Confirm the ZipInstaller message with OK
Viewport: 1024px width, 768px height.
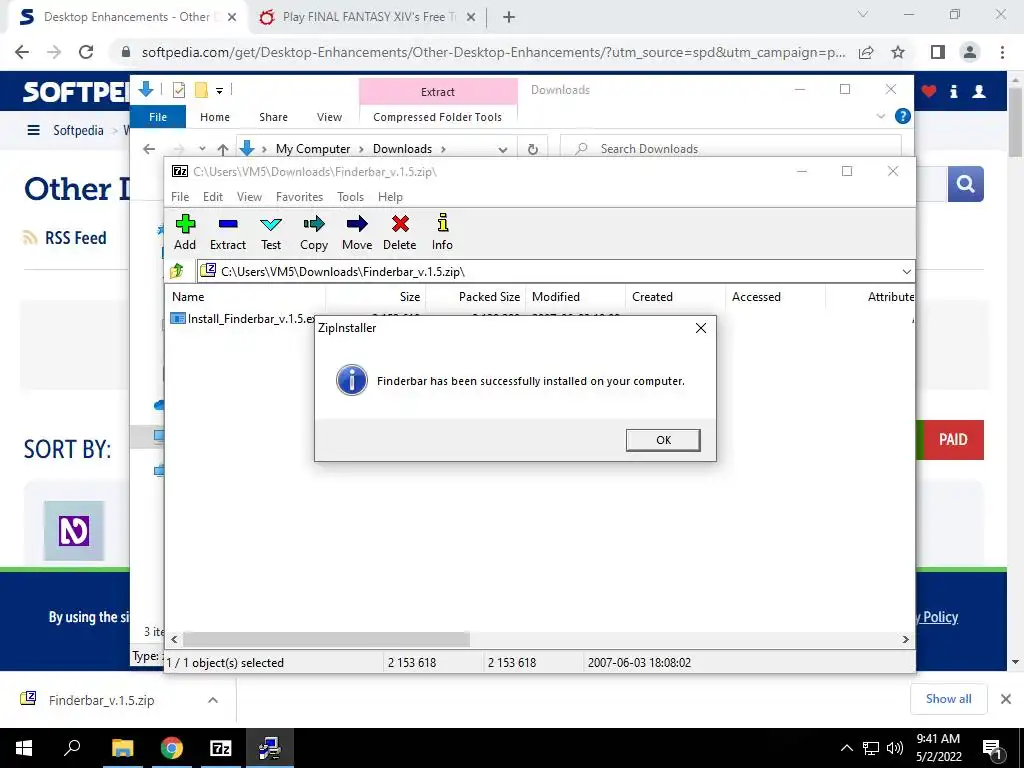(663, 440)
